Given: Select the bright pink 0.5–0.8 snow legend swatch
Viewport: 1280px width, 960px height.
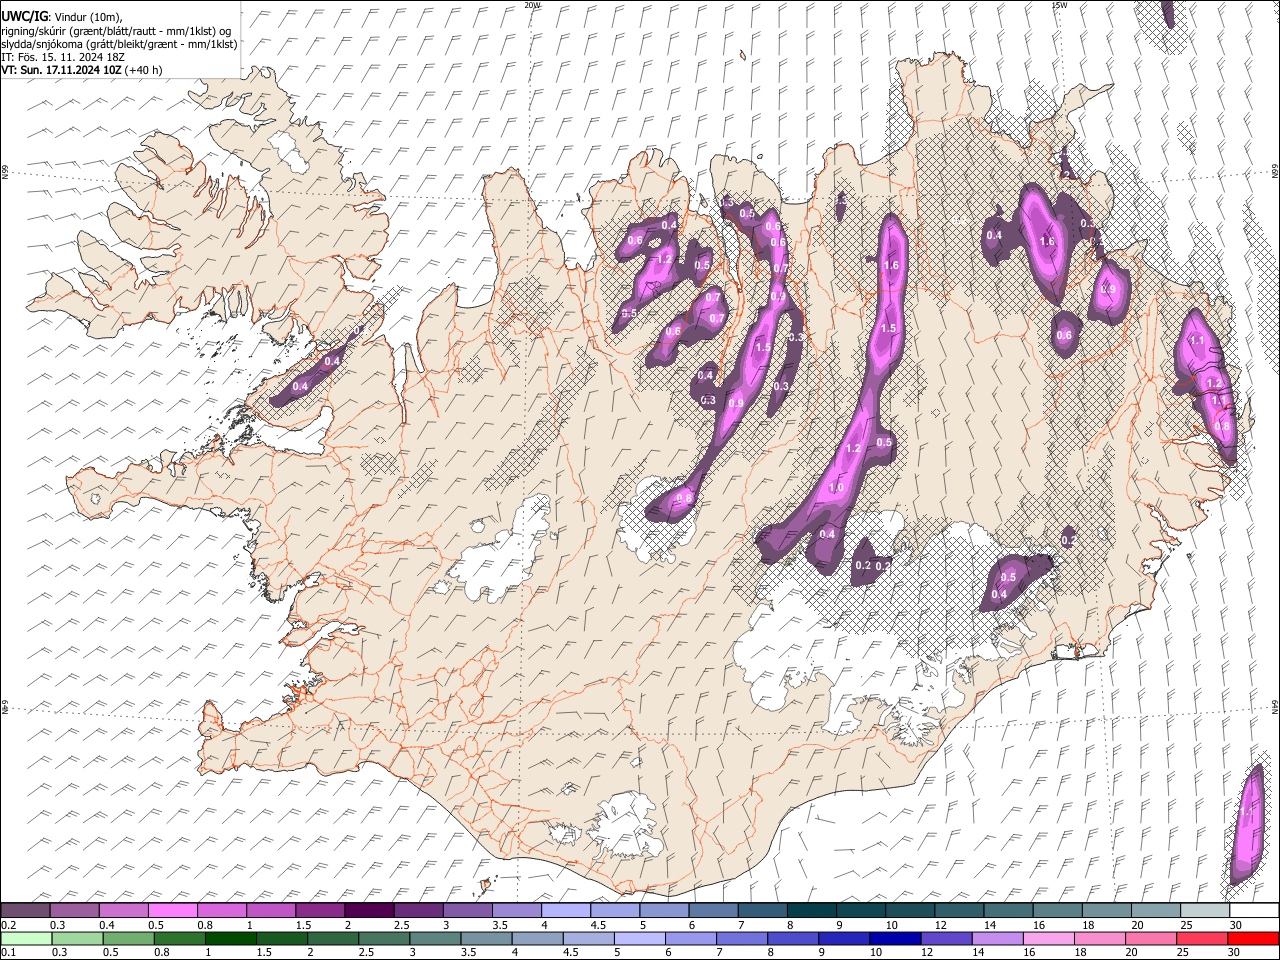Looking at the screenshot, I should (173, 910).
